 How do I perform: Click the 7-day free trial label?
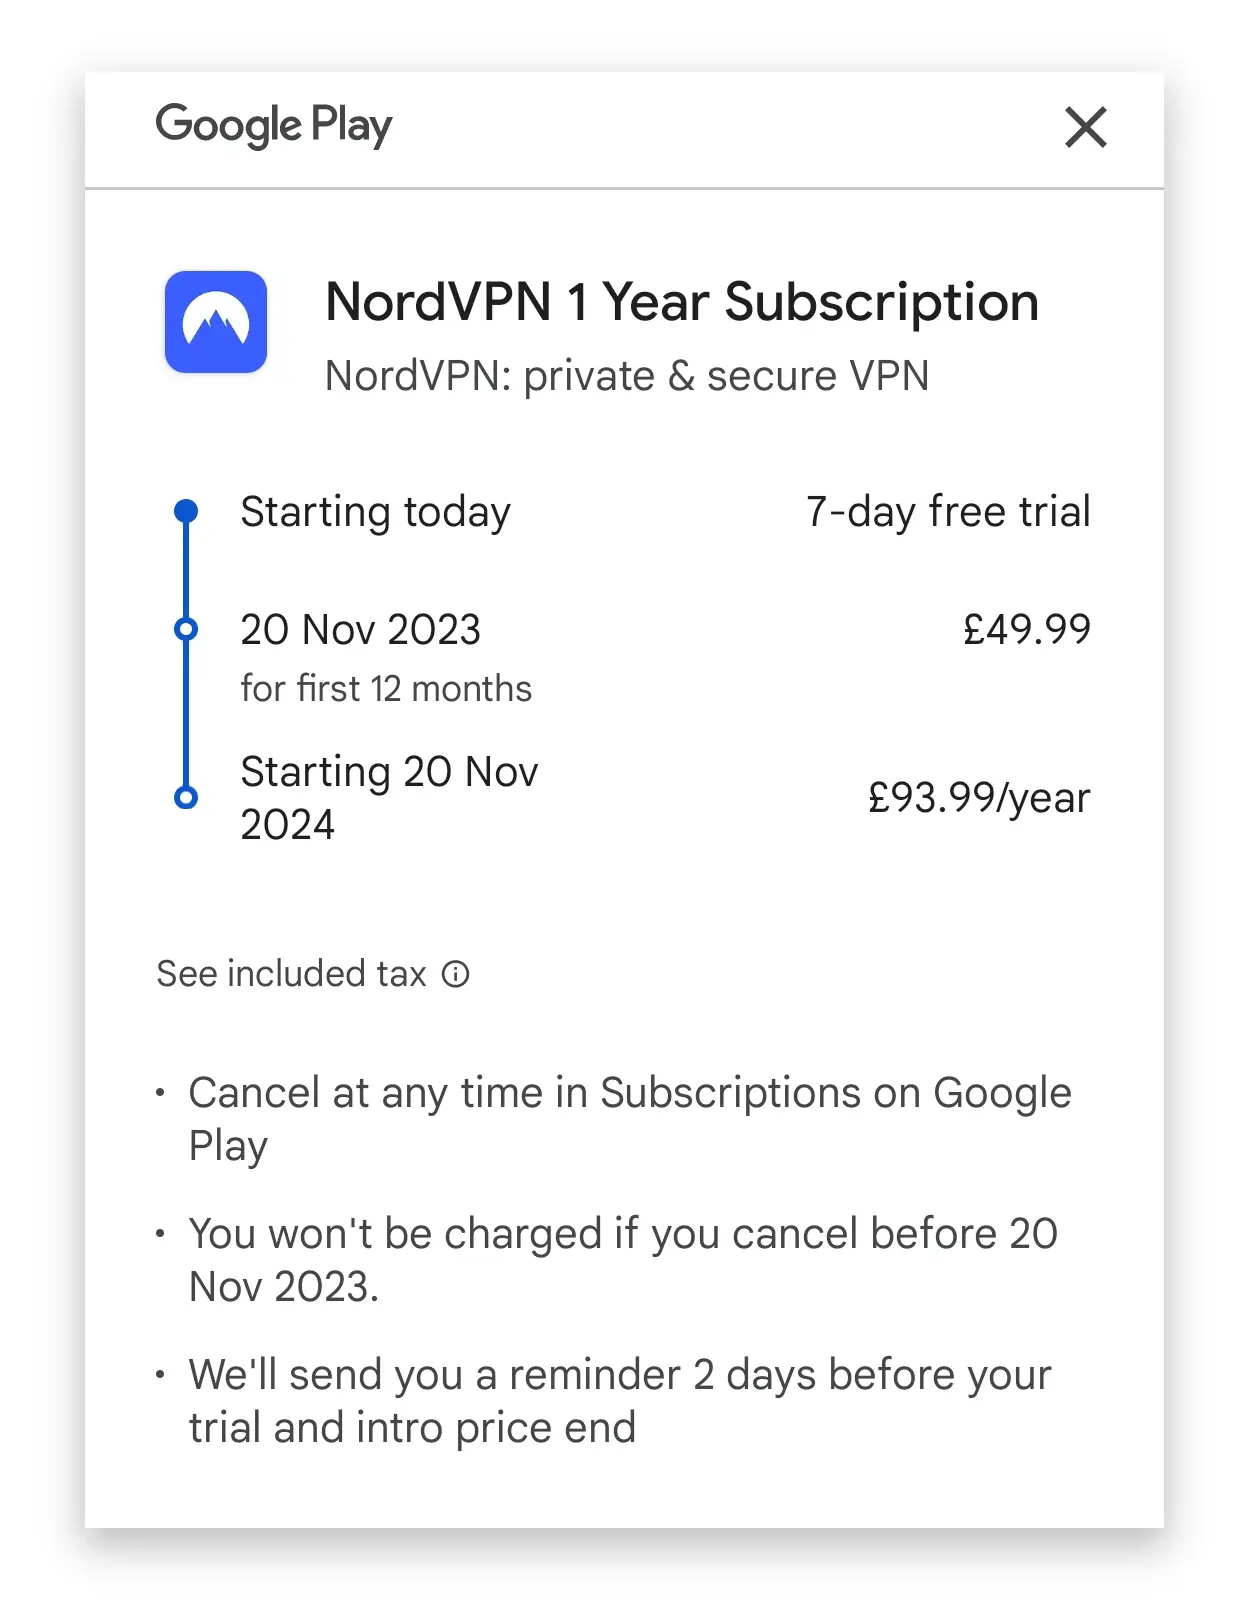(948, 511)
